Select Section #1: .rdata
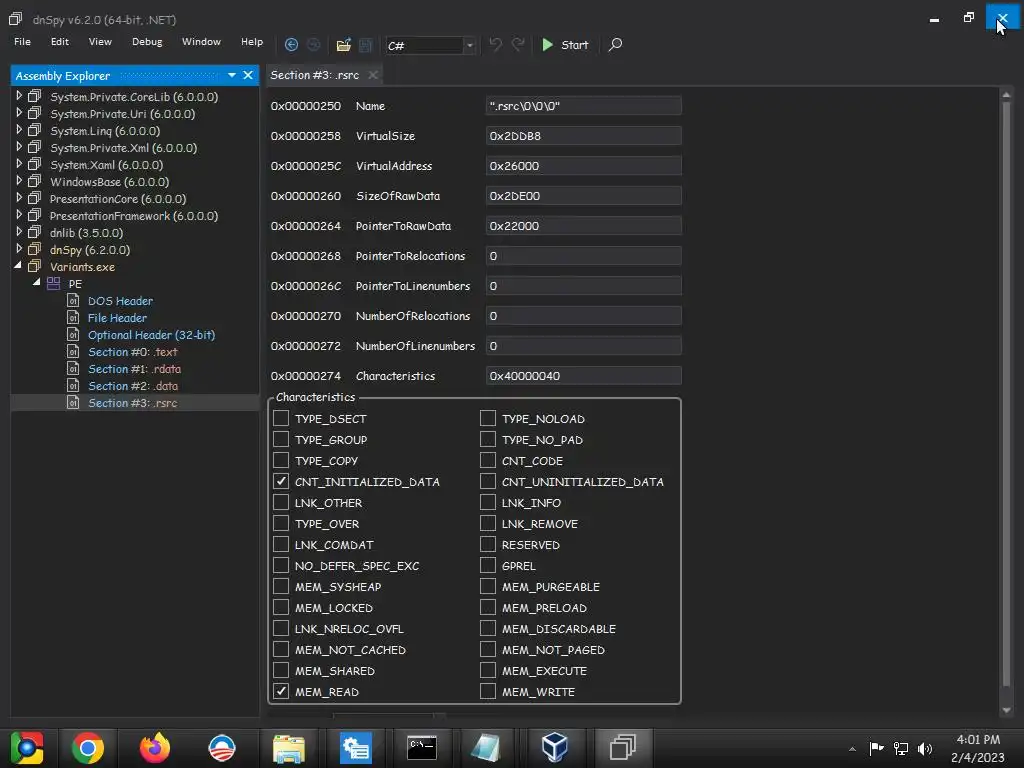The image size is (1024, 768). (x=135, y=369)
